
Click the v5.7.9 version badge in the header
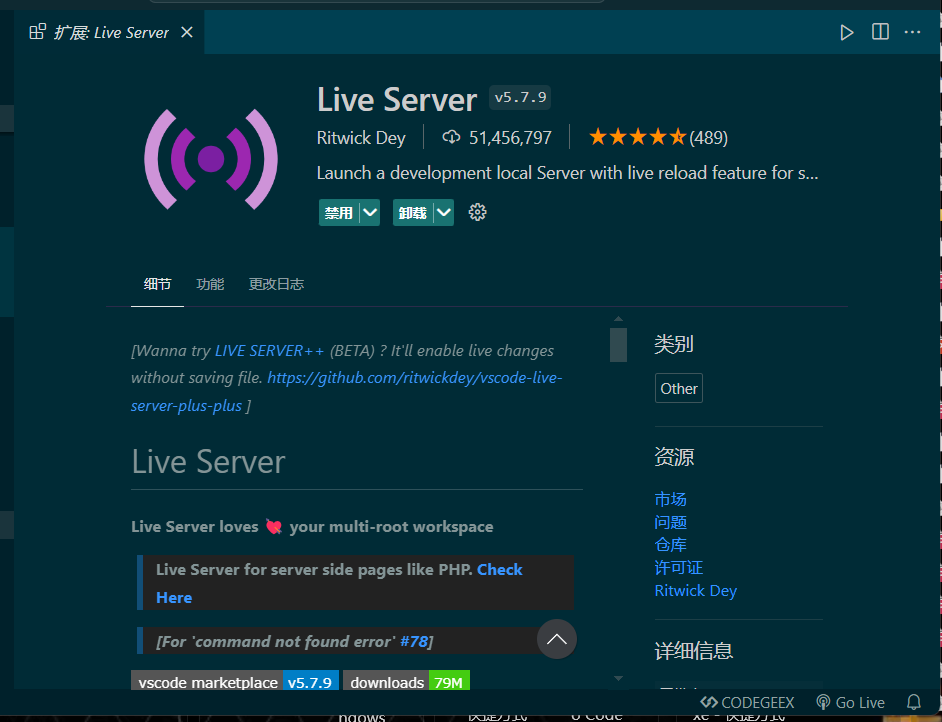click(x=520, y=97)
